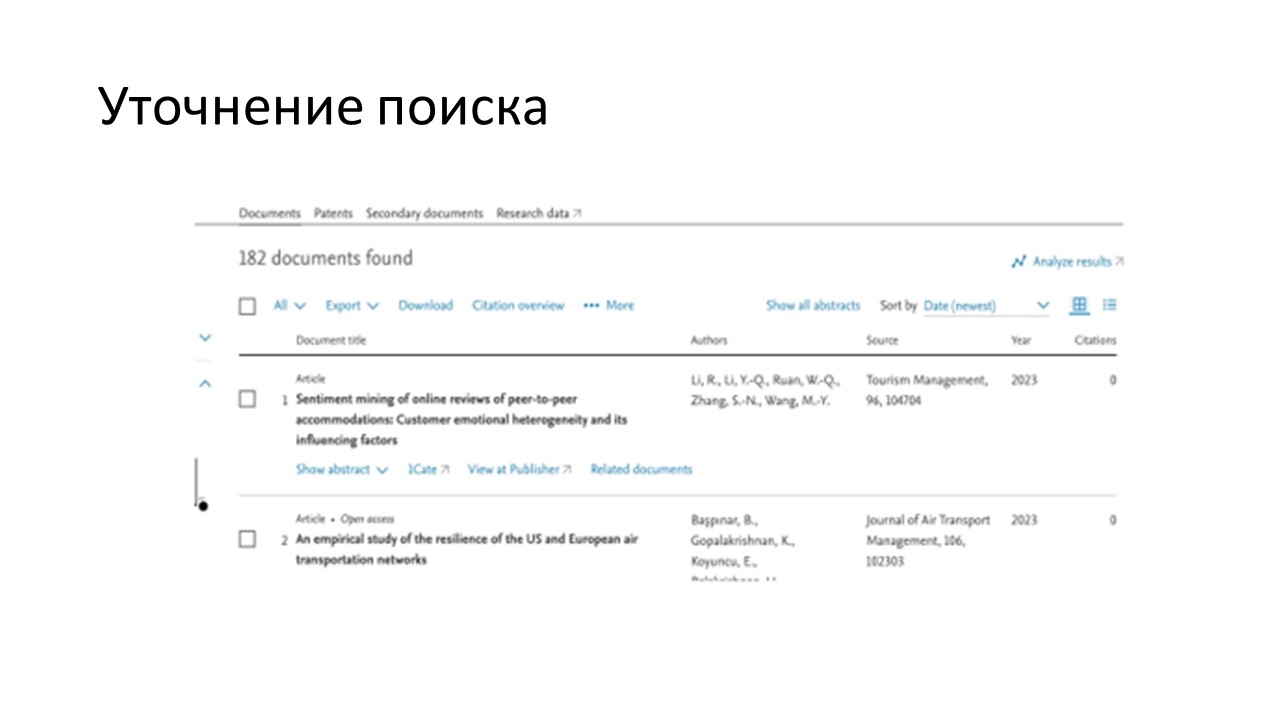Toggle the select-all documents checkbox

click(247, 307)
